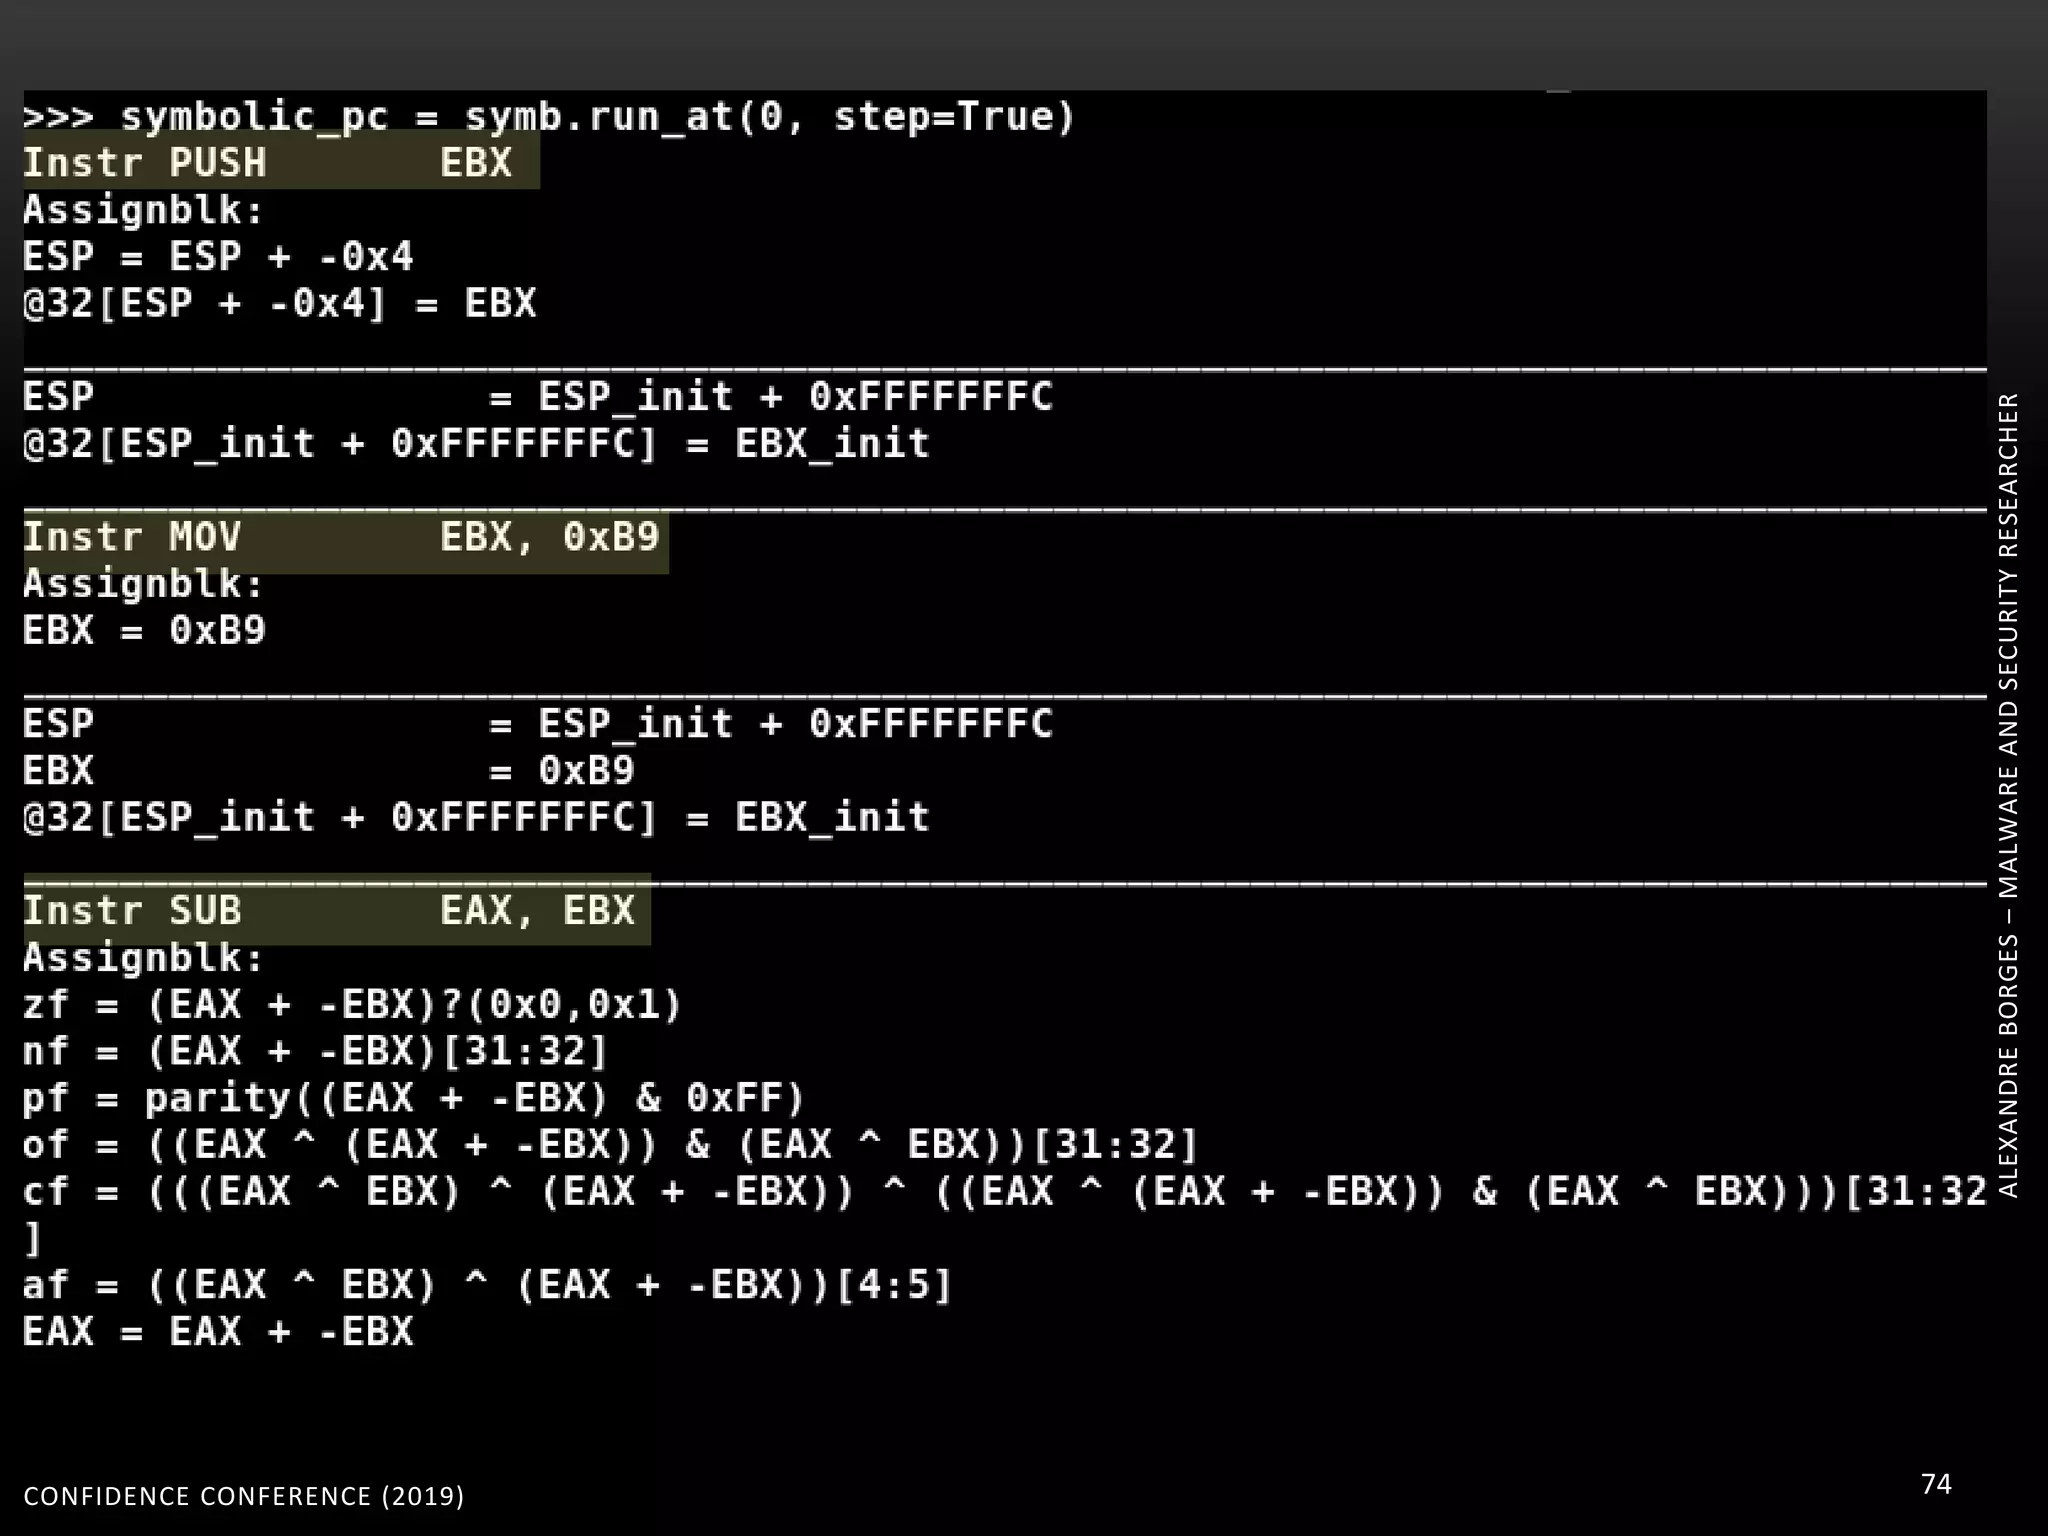2048x1536 pixels.
Task: Click the af flag expression line
Action: coord(487,1285)
